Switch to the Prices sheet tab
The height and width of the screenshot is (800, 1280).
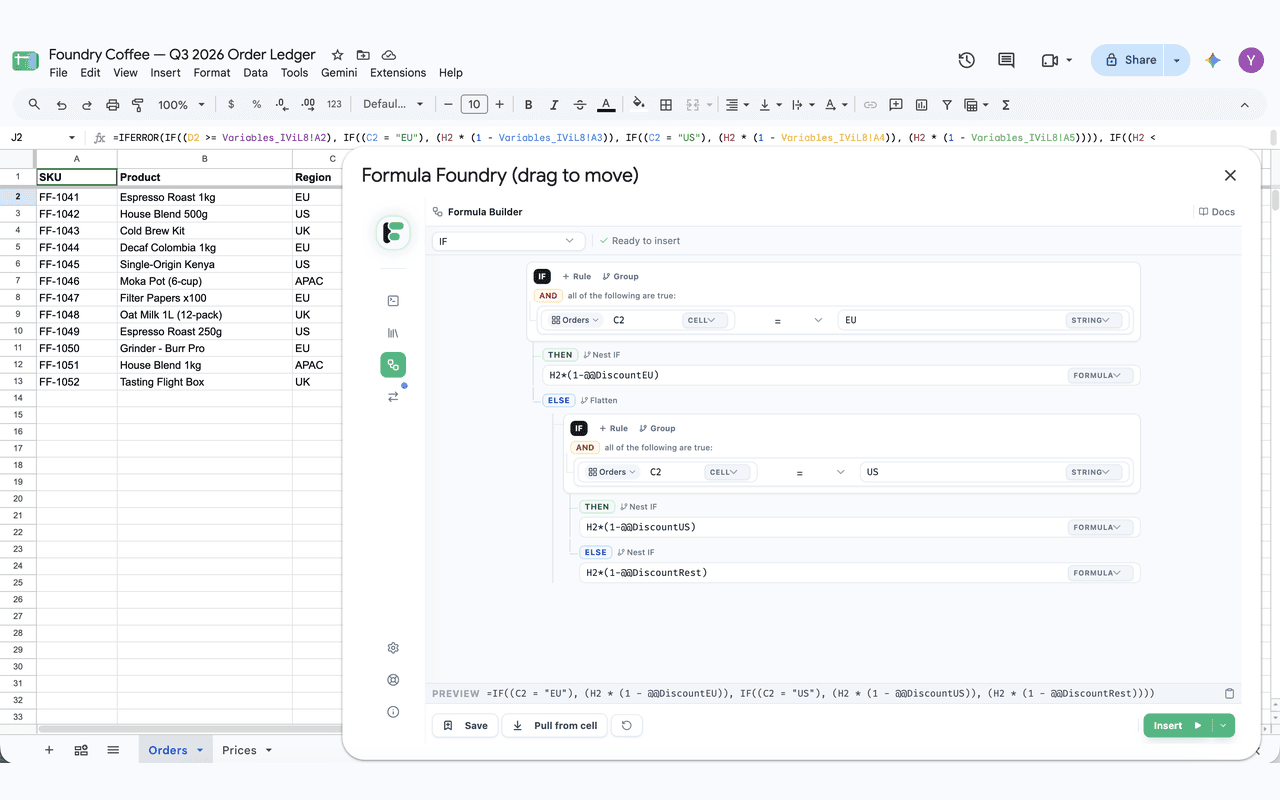click(x=246, y=750)
